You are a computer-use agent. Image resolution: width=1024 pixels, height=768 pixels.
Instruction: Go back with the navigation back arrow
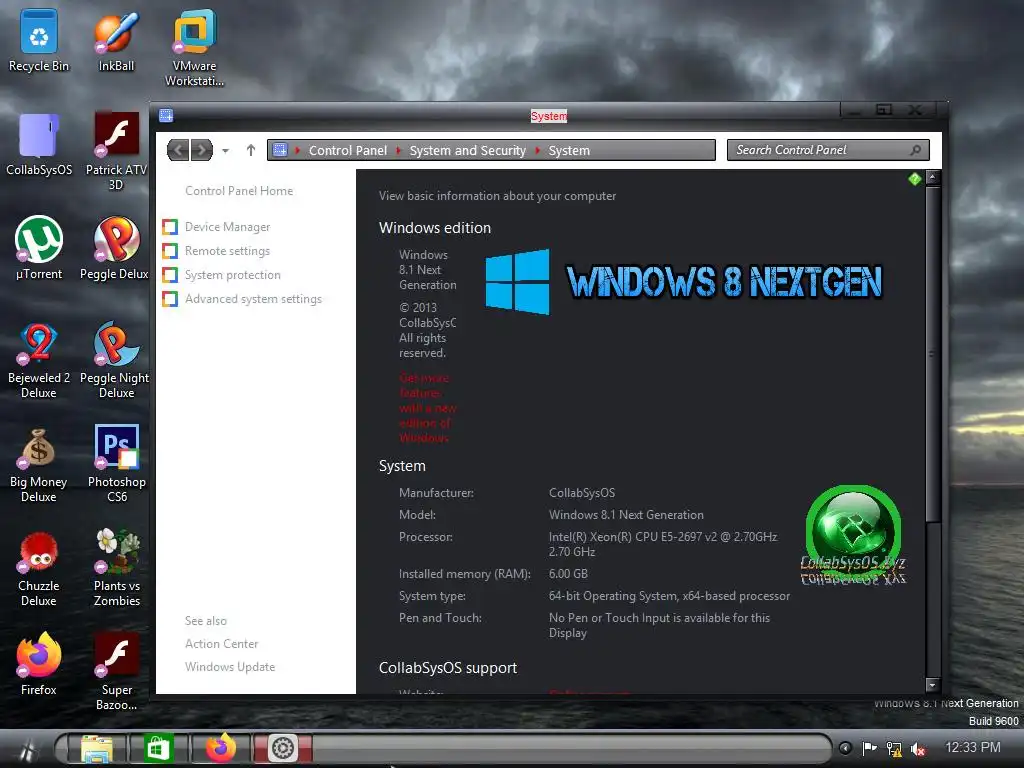178,150
